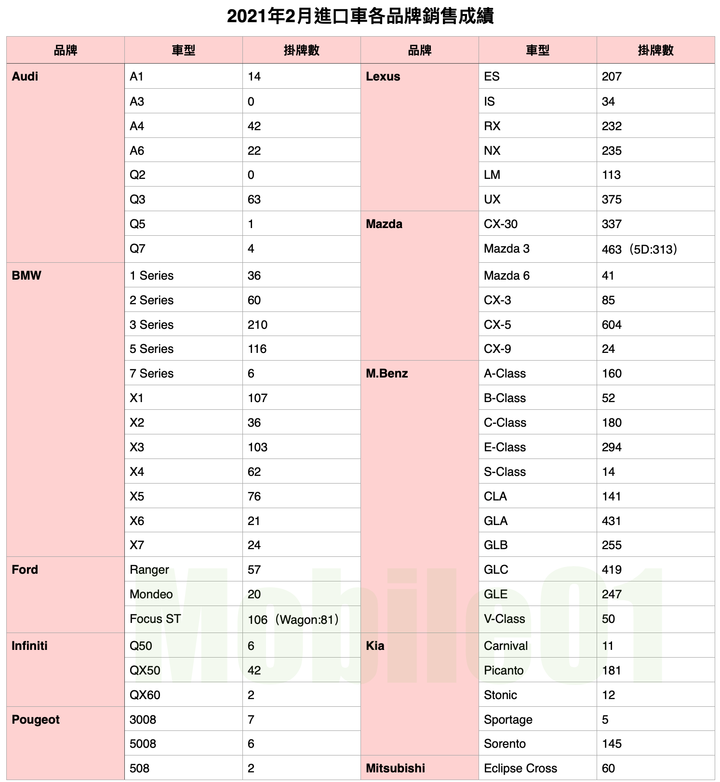Screen dimensions: 720x782
Task: Click the rightmost 掛牌數 column header
Action: (656, 50)
